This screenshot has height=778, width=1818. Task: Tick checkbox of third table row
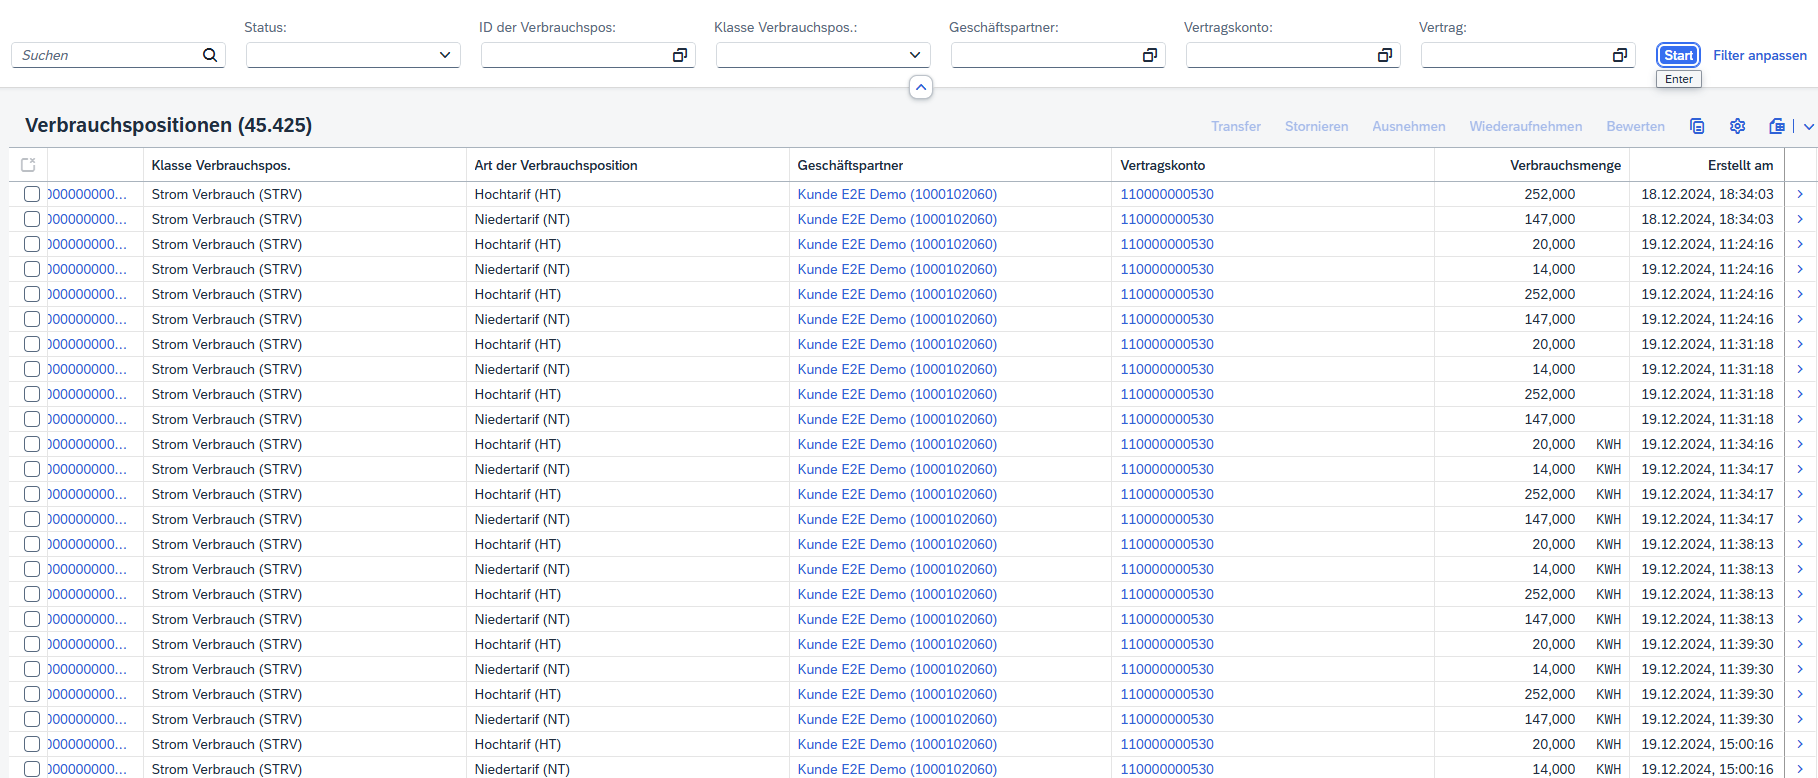tap(32, 244)
